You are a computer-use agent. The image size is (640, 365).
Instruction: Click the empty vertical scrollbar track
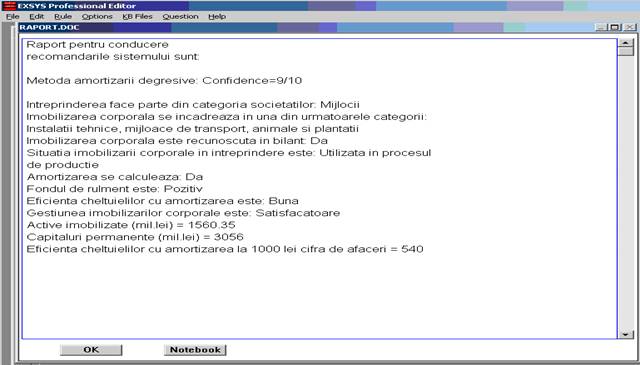[625, 193]
